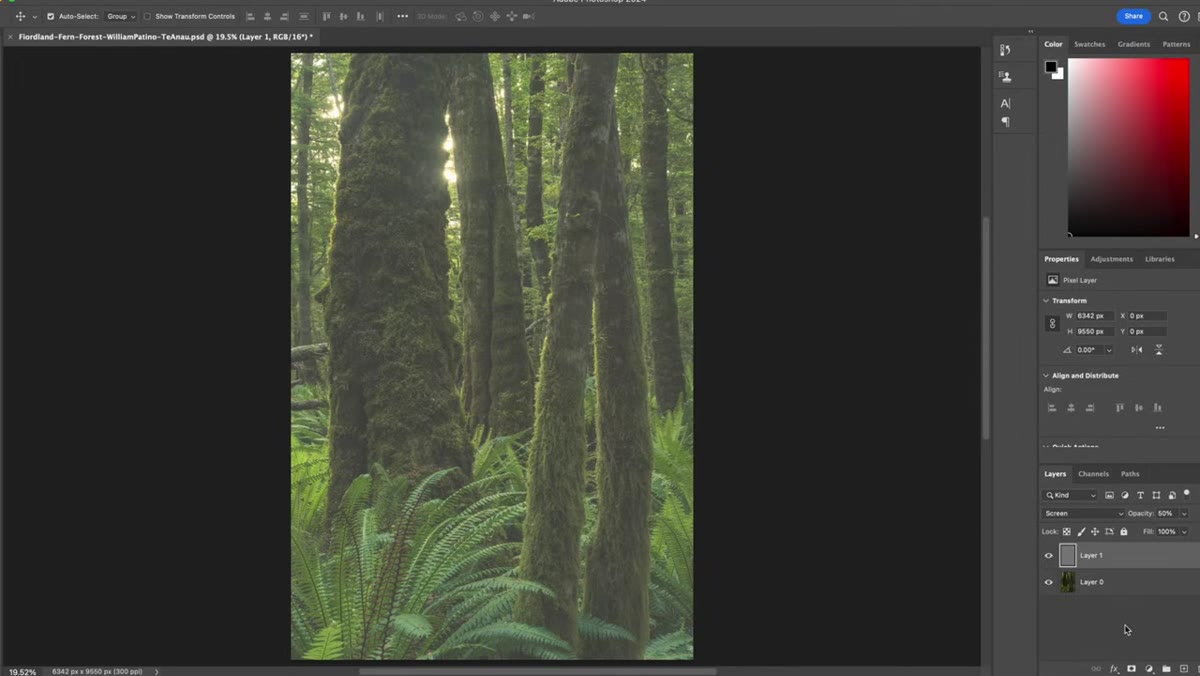Viewport: 1200px width, 676px height.
Task: Collapse Align and Distribute section
Action: tap(1046, 375)
